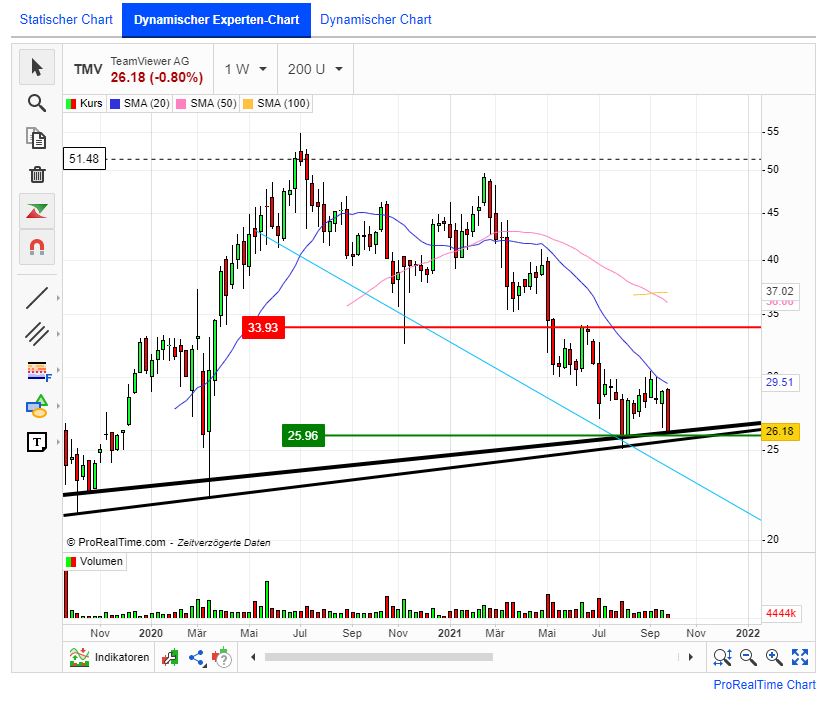837x711 pixels.
Task: Select the Fibonacci retracement tool
Action: pos(38,371)
